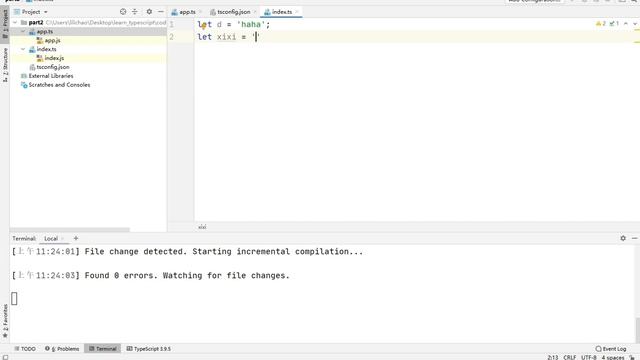
Task: Open the Event Log
Action: coord(611,349)
